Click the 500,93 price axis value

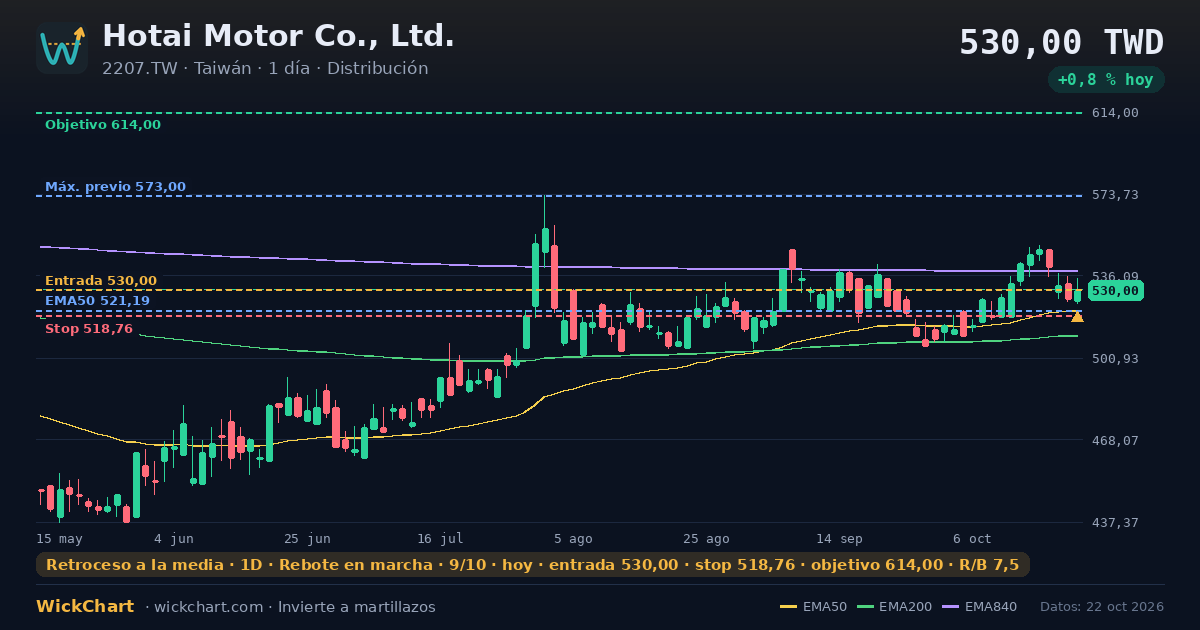pyautogui.click(x=1115, y=359)
